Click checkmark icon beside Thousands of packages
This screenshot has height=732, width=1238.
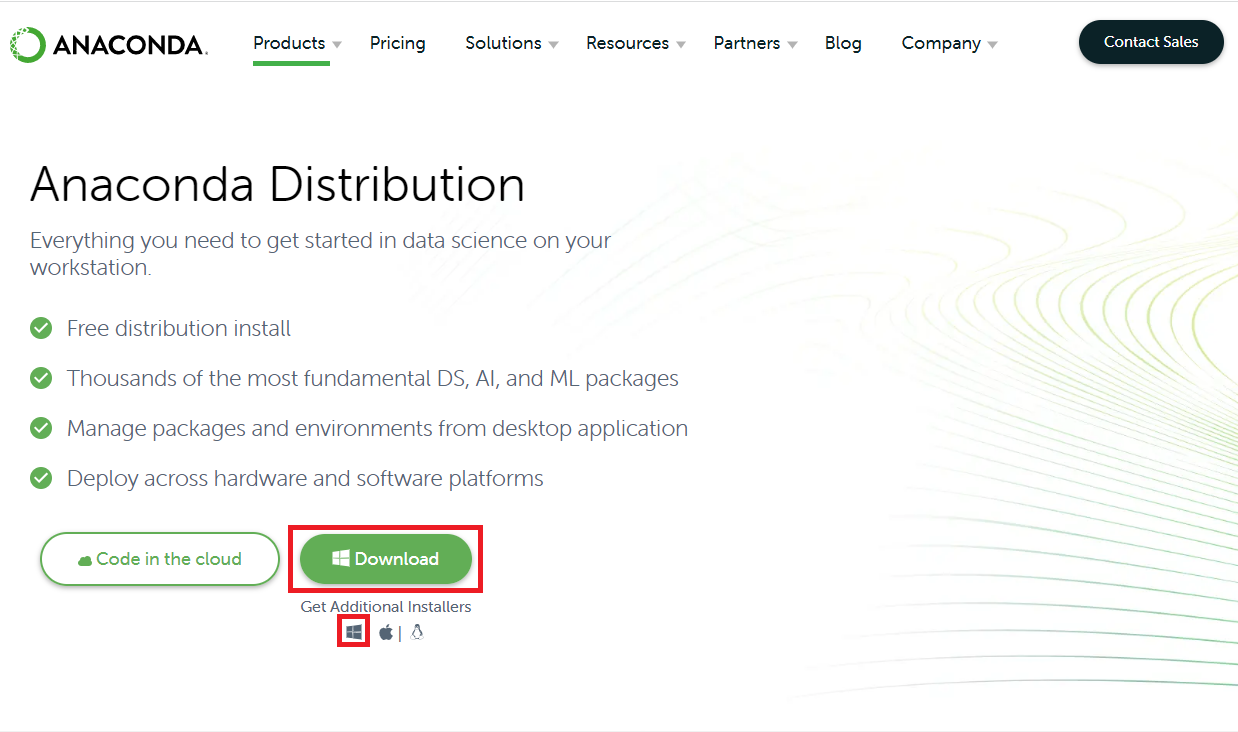point(41,378)
